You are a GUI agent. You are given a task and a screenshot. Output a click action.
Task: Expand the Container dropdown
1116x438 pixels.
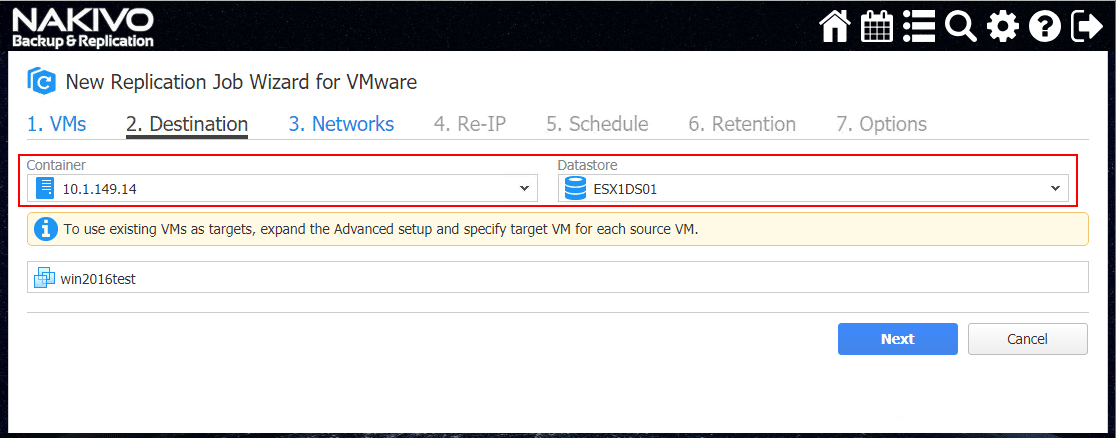click(x=525, y=188)
